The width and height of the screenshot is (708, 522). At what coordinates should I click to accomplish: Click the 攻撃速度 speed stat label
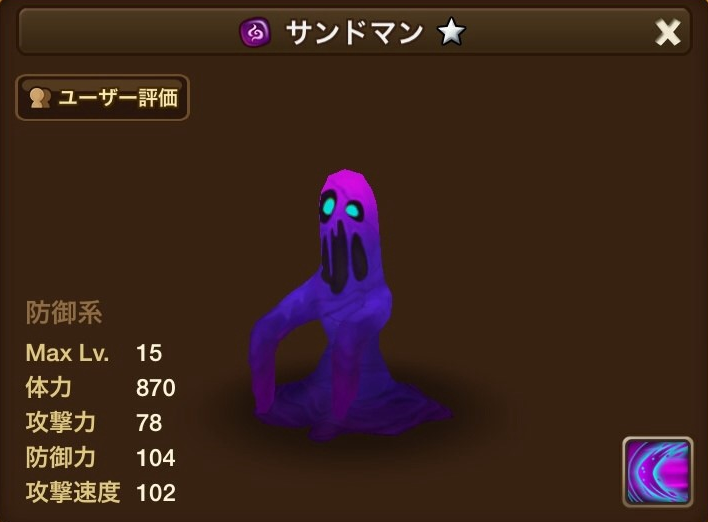tap(73, 492)
